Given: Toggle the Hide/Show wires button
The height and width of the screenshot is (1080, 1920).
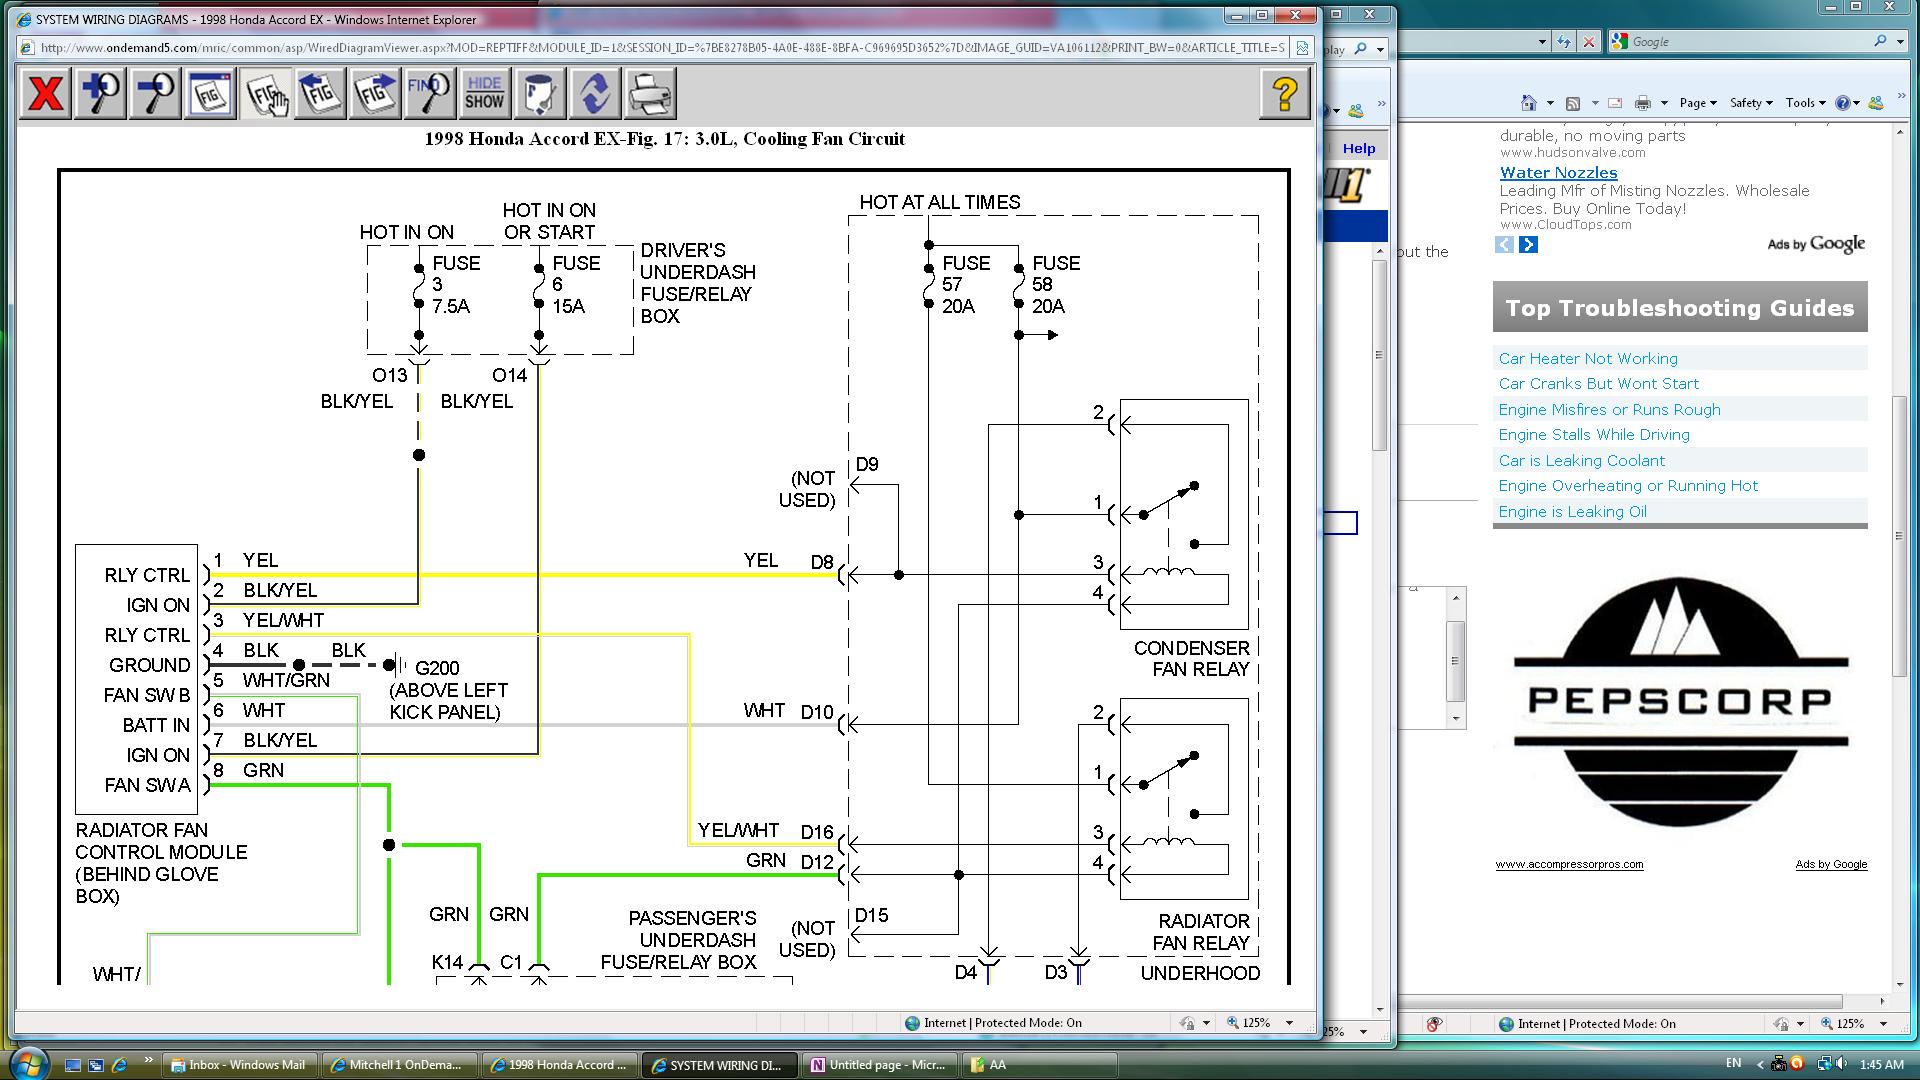Looking at the screenshot, I should click(485, 94).
